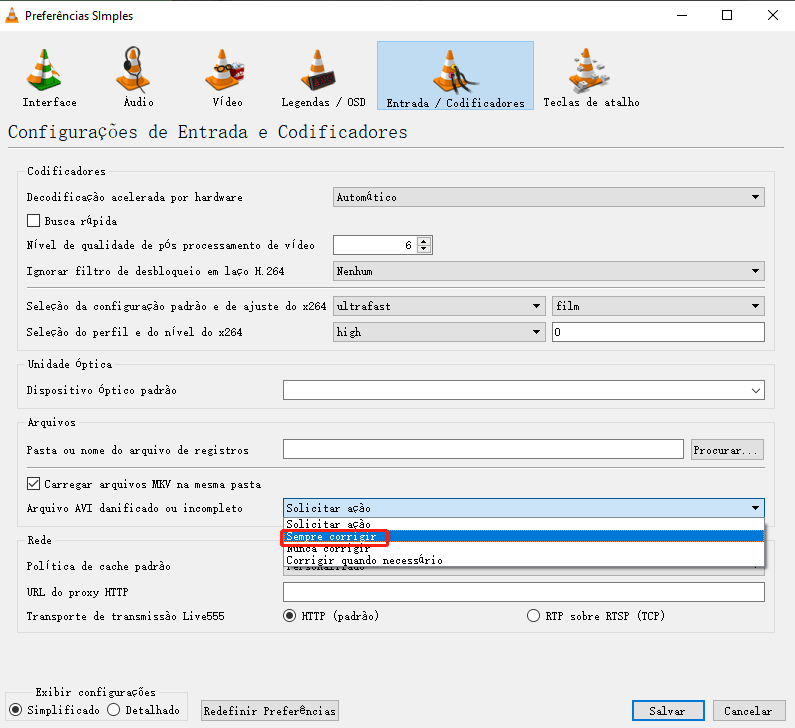Open the x264 high profile dropdown
The image size is (795, 728).
tap(439, 332)
